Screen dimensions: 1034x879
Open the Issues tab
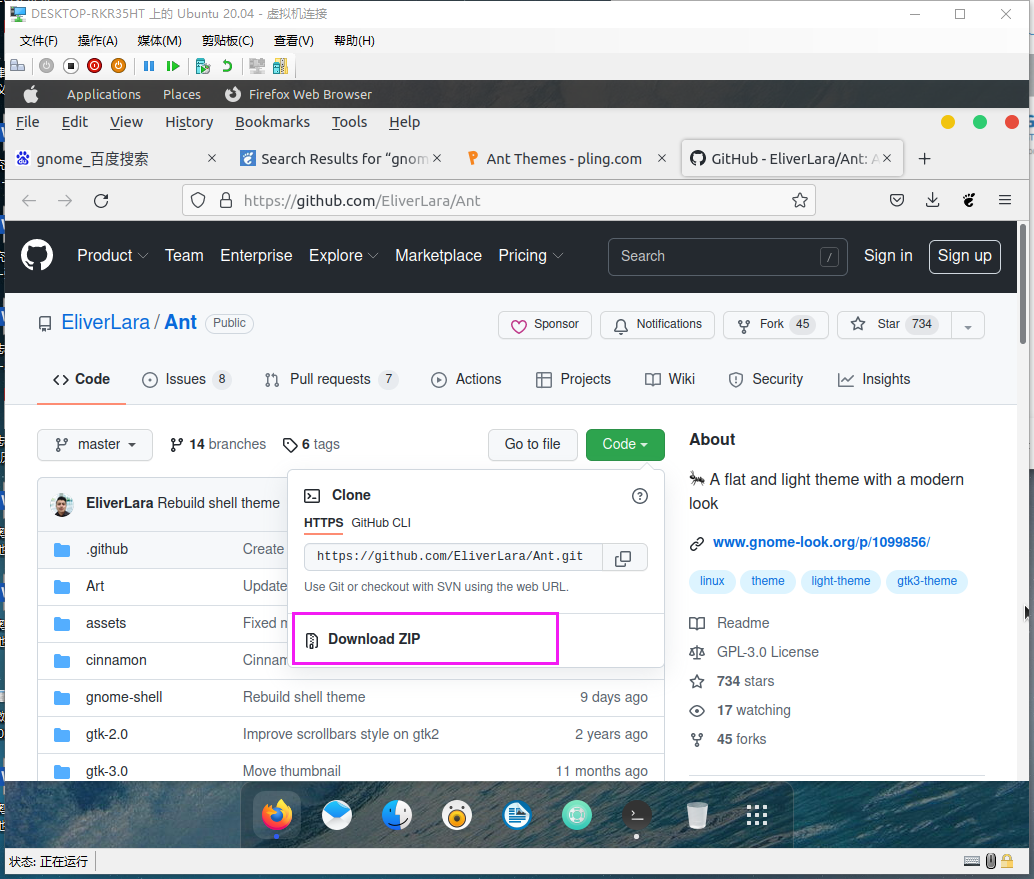[x=185, y=379]
